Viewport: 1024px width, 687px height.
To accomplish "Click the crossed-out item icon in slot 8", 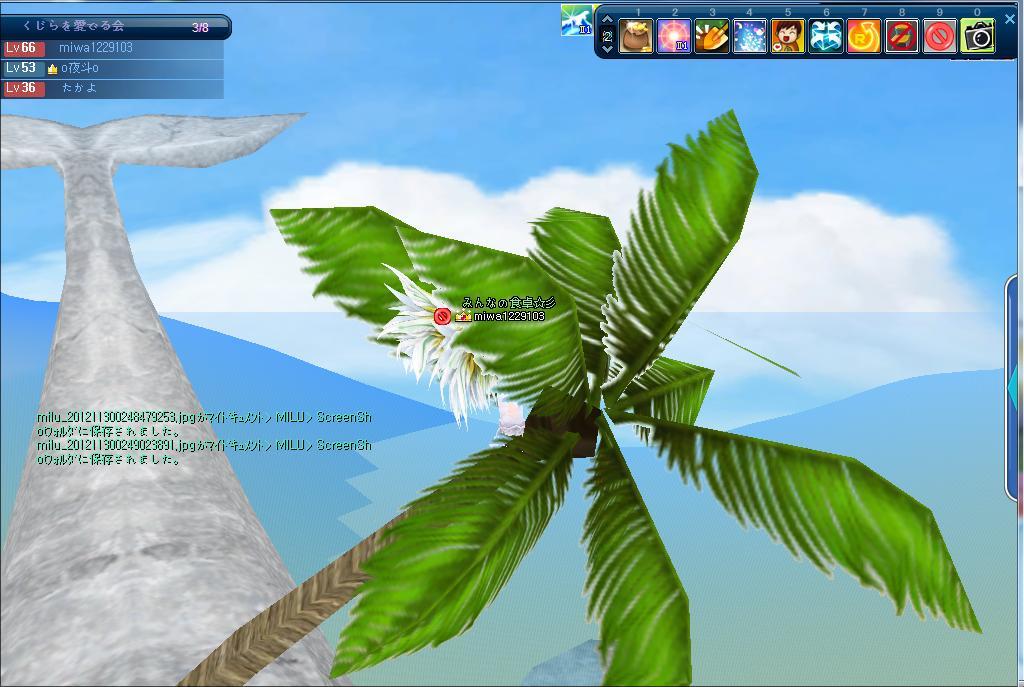I will point(902,37).
